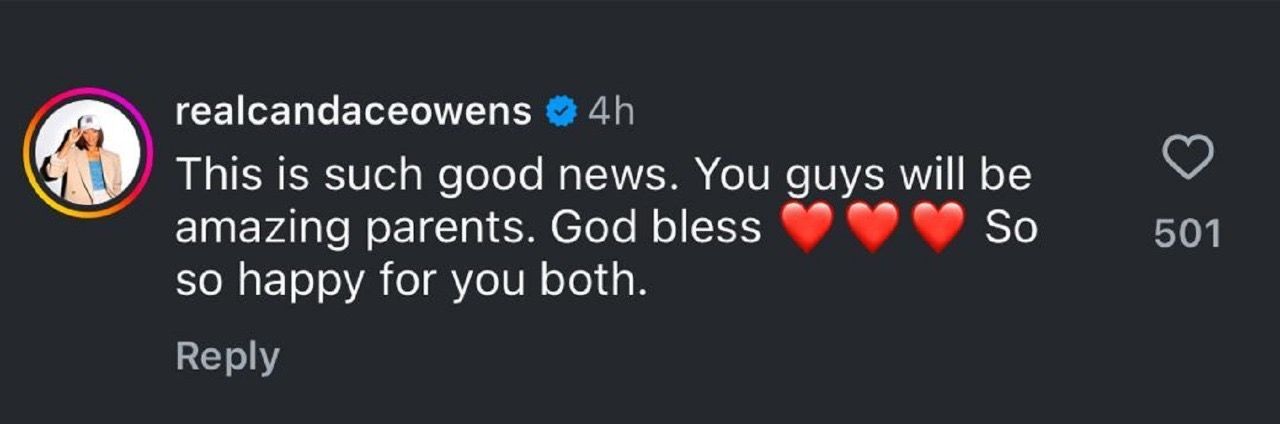The height and width of the screenshot is (424, 1280).
Task: Open the realcandaceowens profile picture
Action: (85, 155)
